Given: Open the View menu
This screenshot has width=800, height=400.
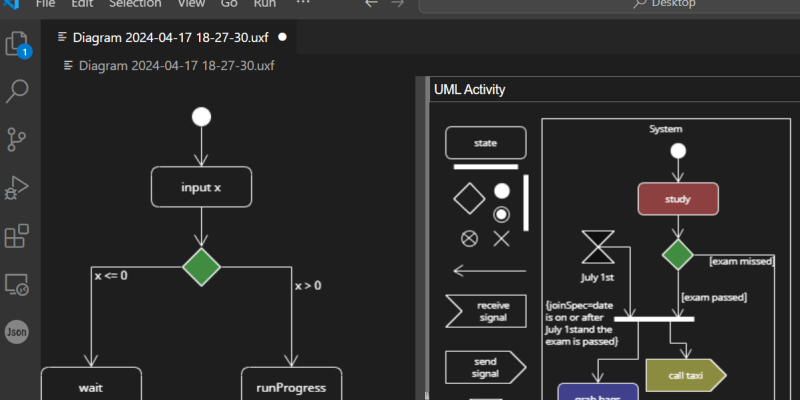Looking at the screenshot, I should (x=190, y=4).
